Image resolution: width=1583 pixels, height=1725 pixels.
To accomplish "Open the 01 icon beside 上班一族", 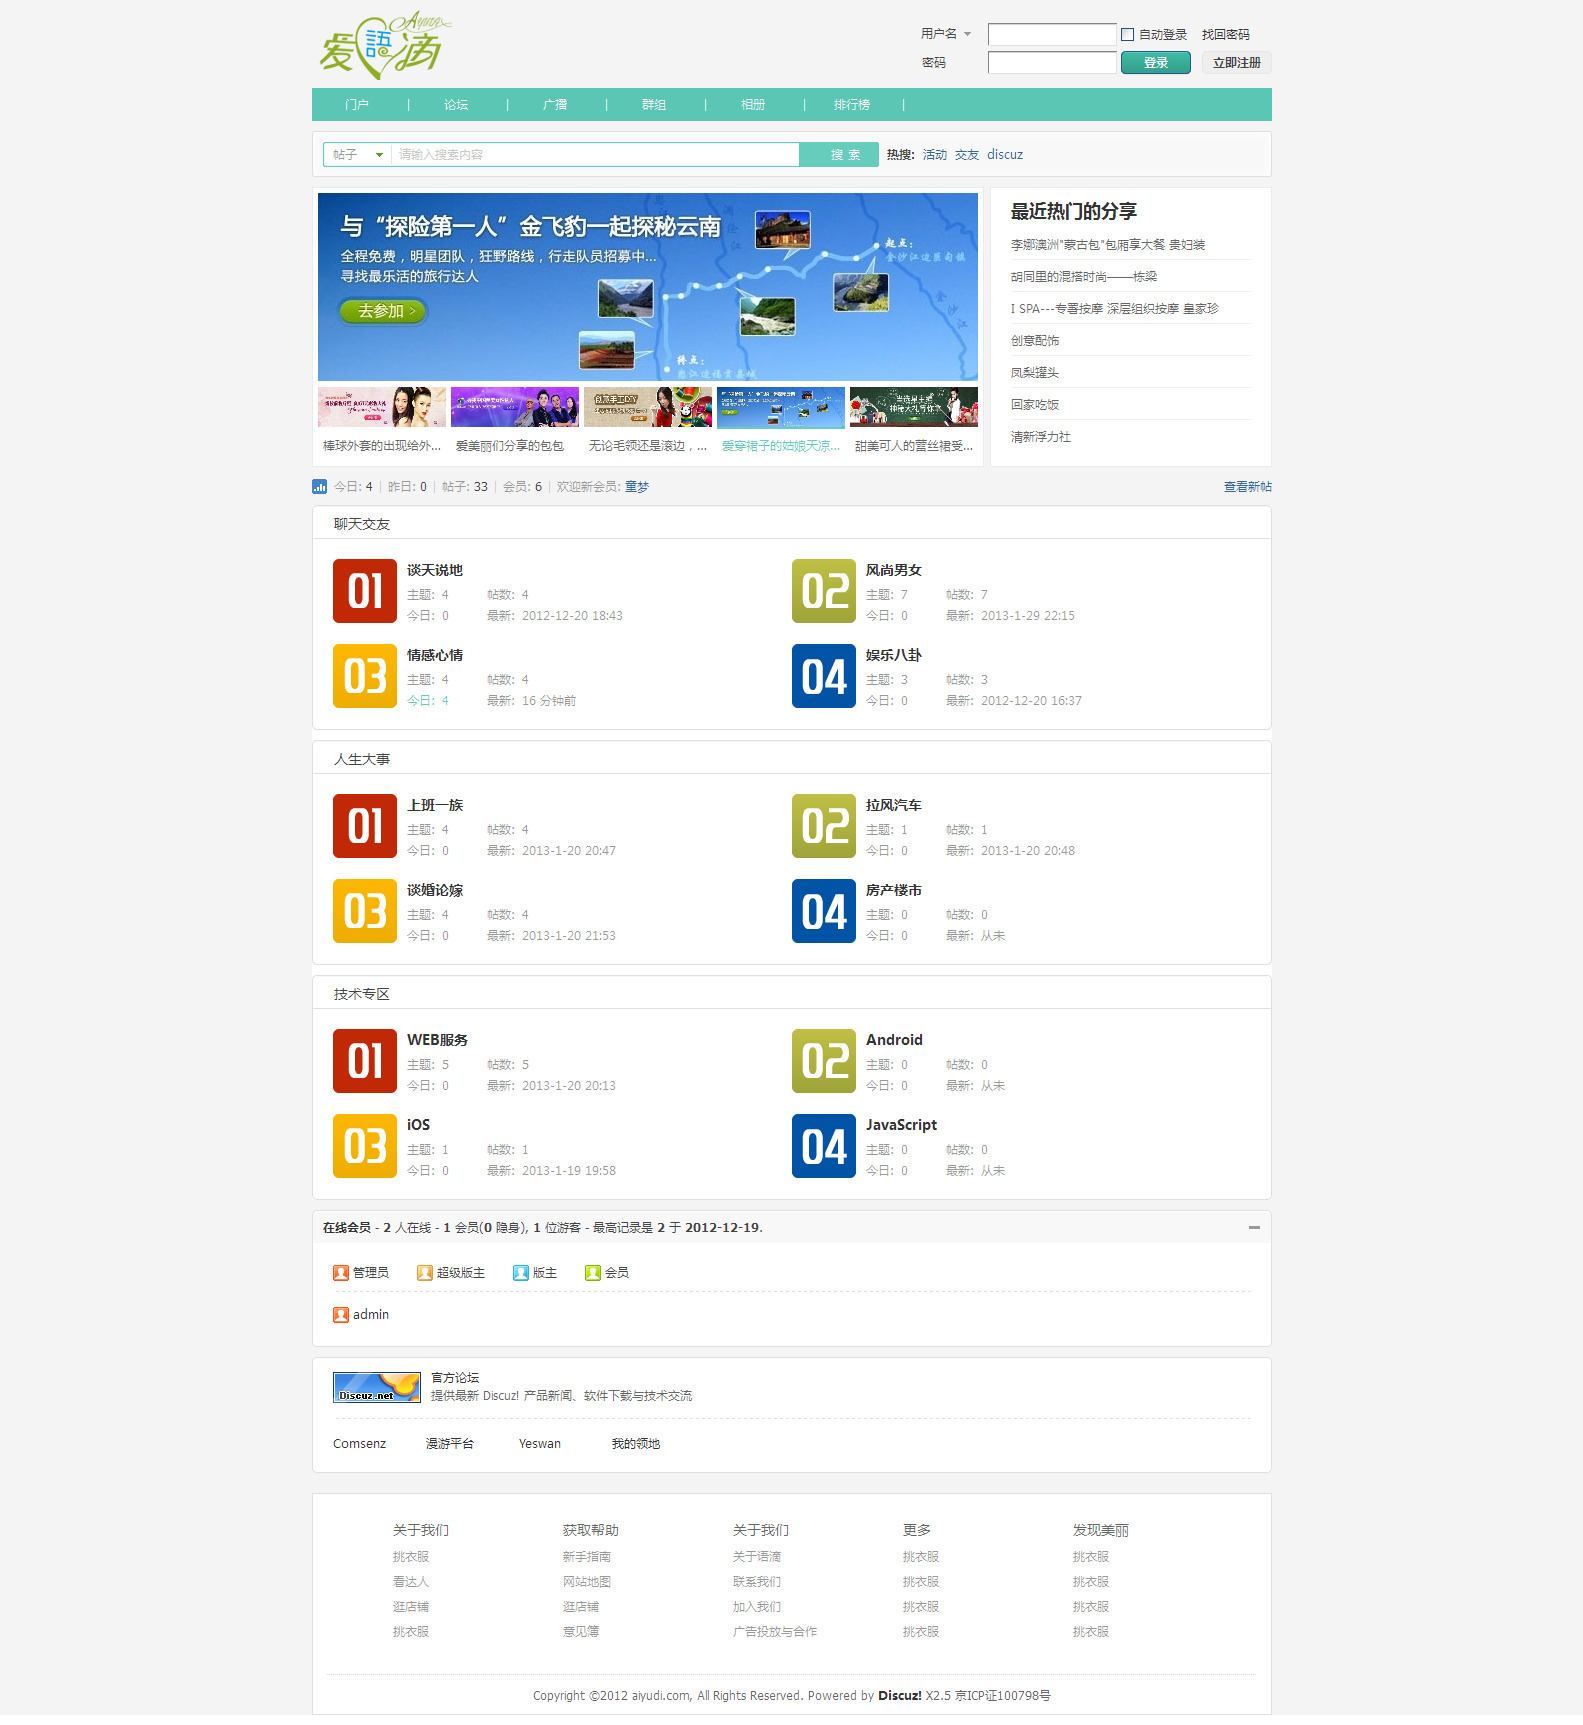I will coord(365,826).
